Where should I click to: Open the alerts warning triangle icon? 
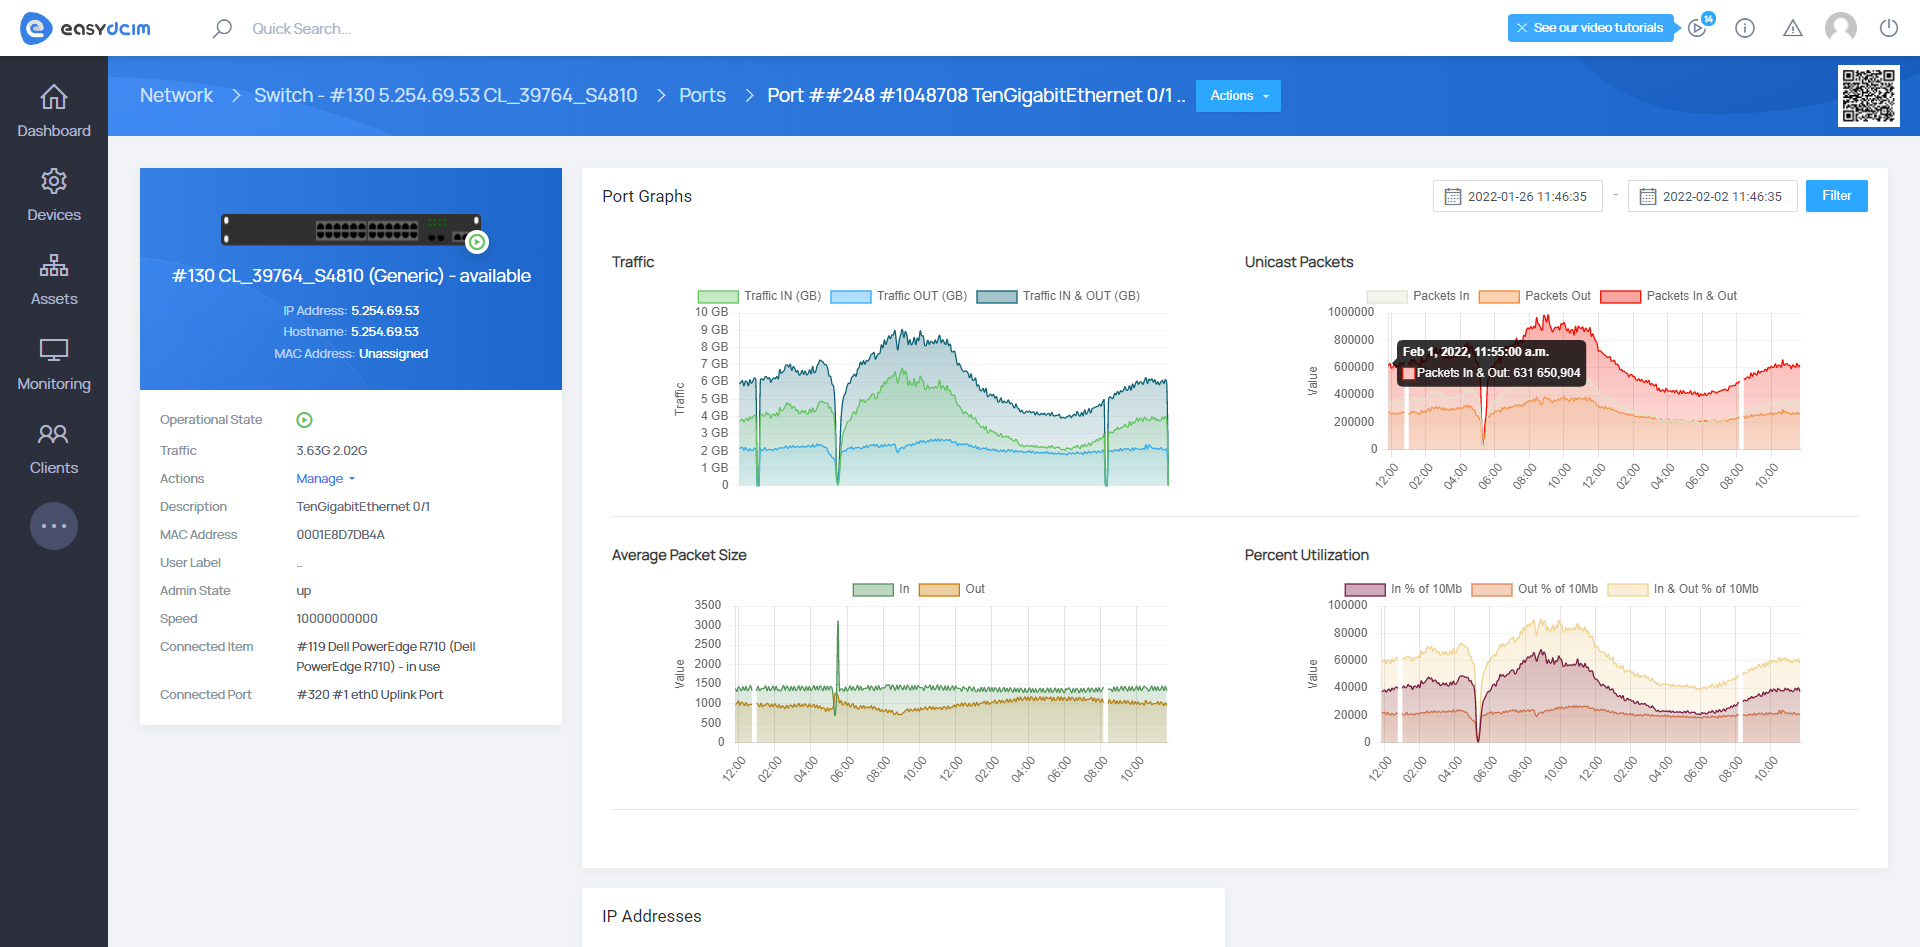pyautogui.click(x=1793, y=28)
